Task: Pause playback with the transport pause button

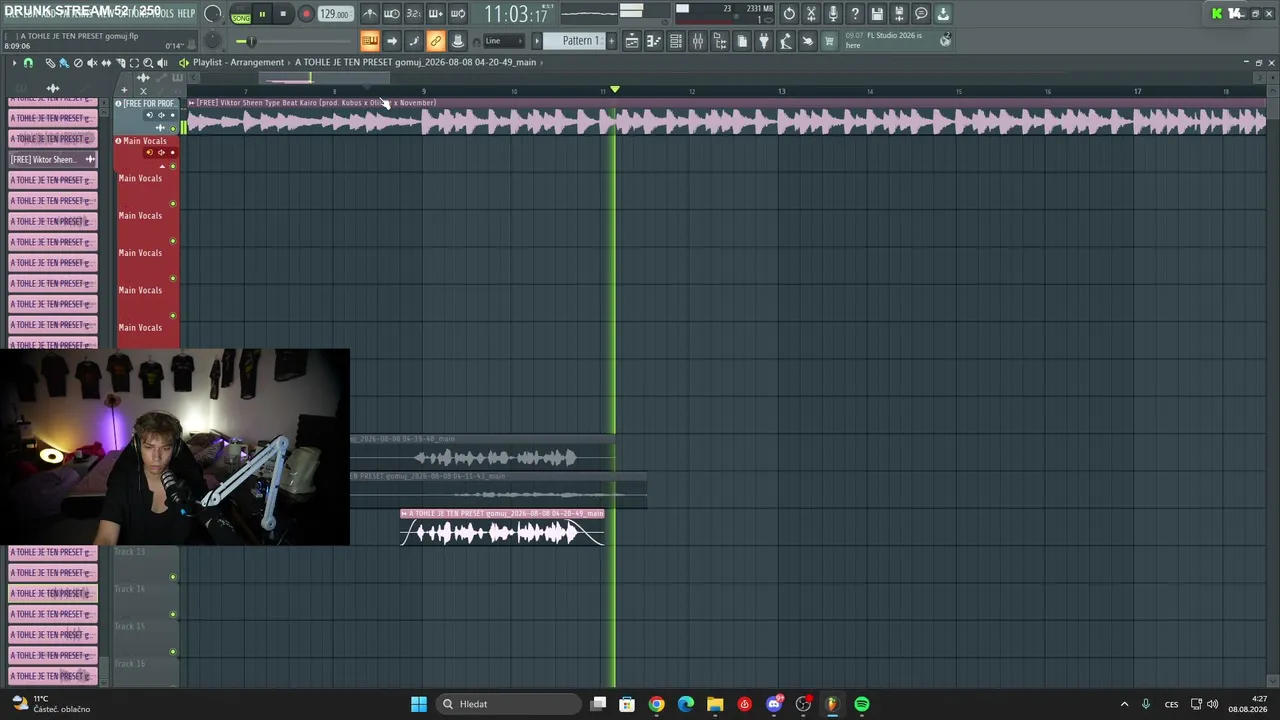Action: click(262, 14)
